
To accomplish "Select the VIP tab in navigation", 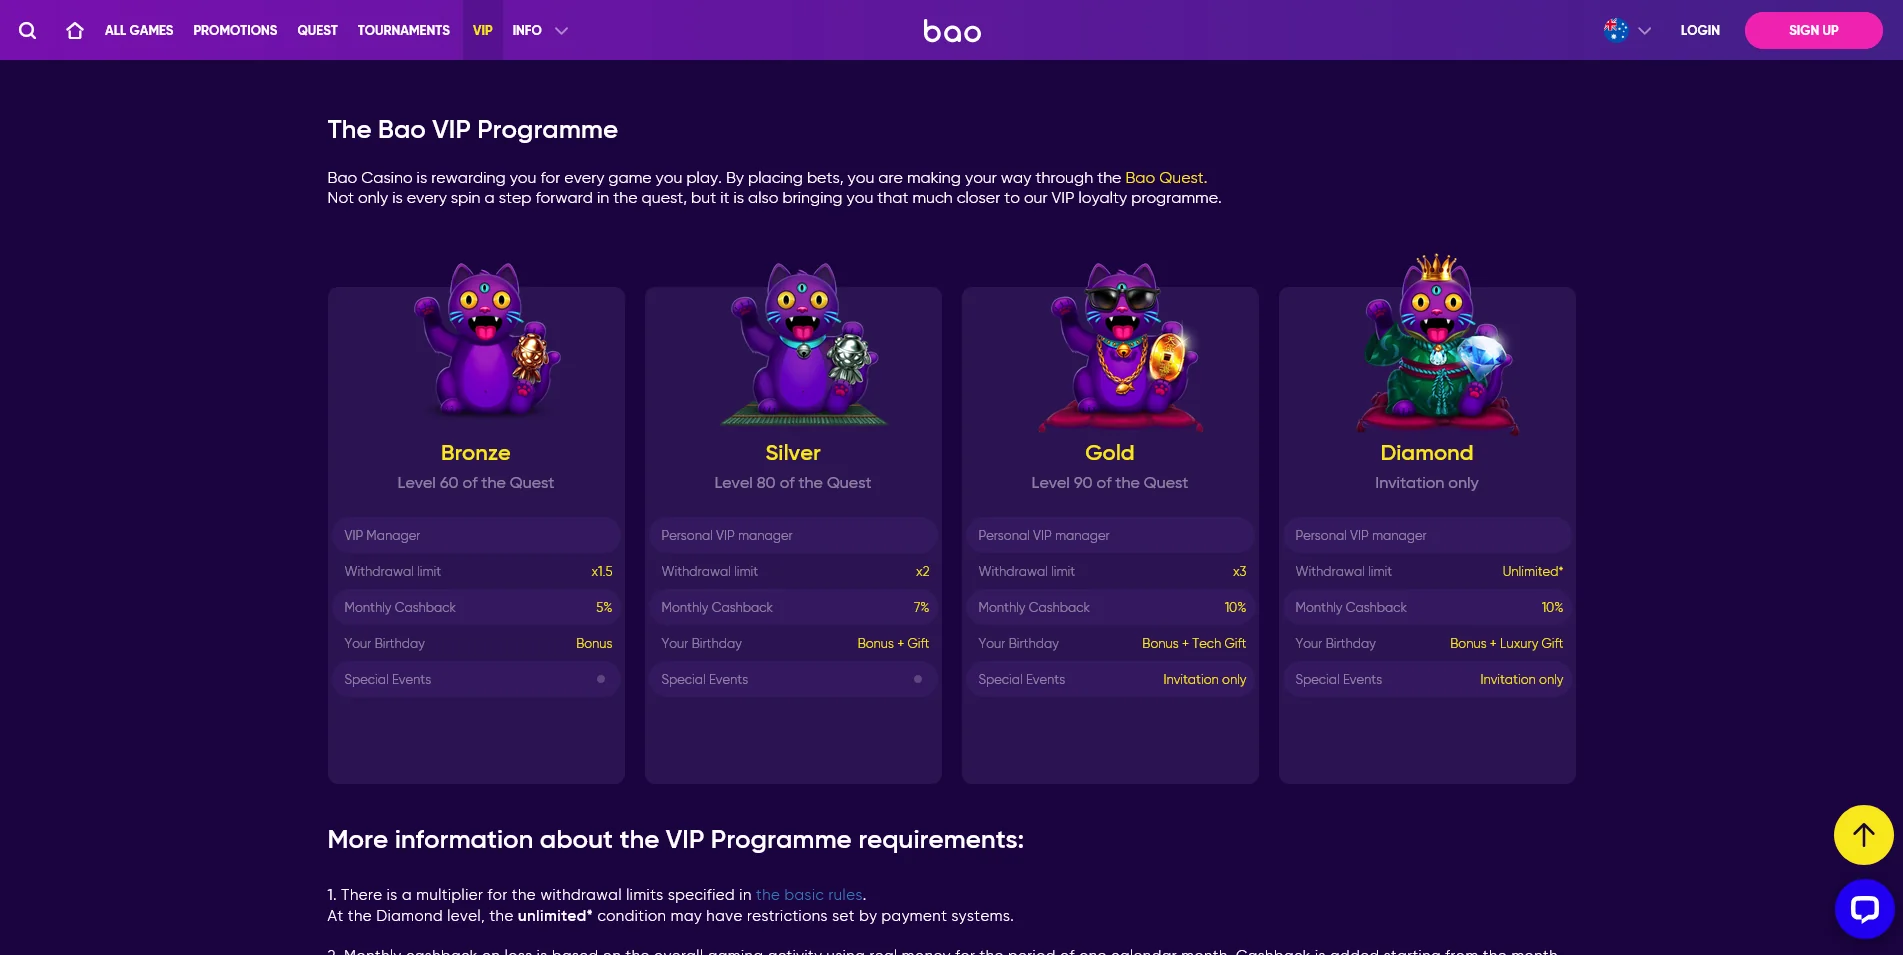I will click(482, 30).
